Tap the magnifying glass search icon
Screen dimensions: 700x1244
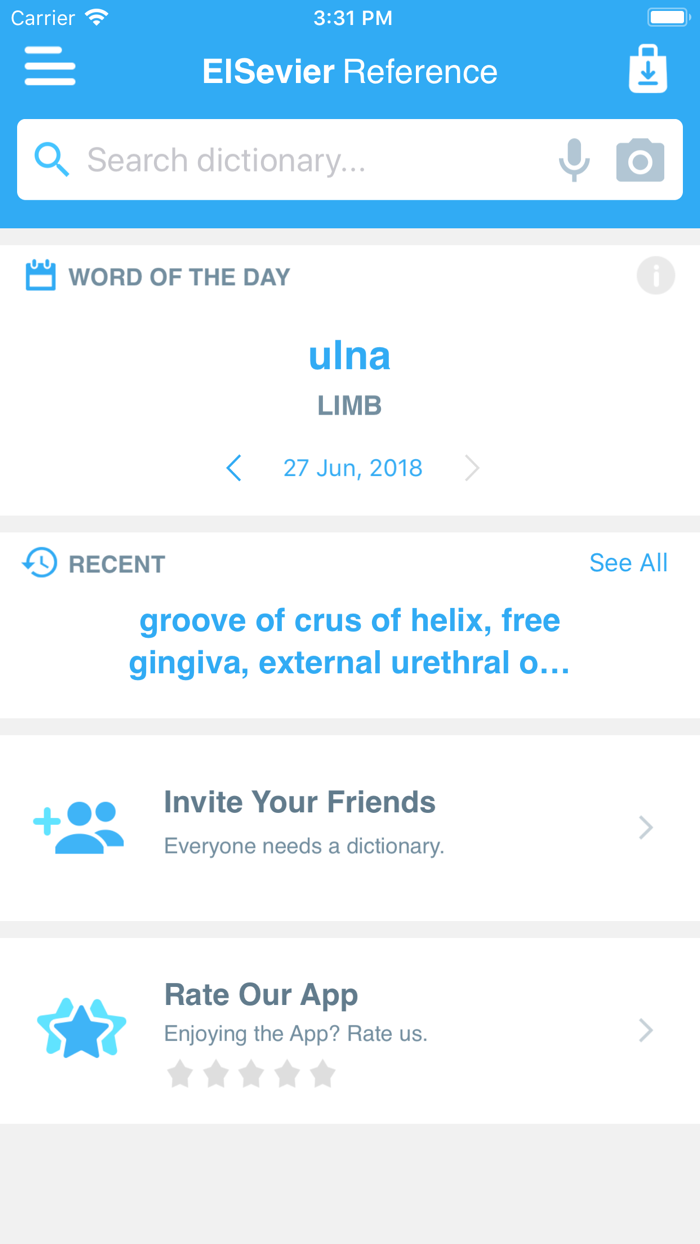pos(52,160)
